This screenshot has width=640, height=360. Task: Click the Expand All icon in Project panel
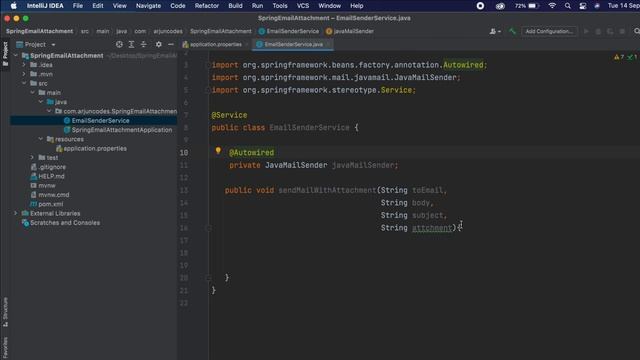coord(131,44)
